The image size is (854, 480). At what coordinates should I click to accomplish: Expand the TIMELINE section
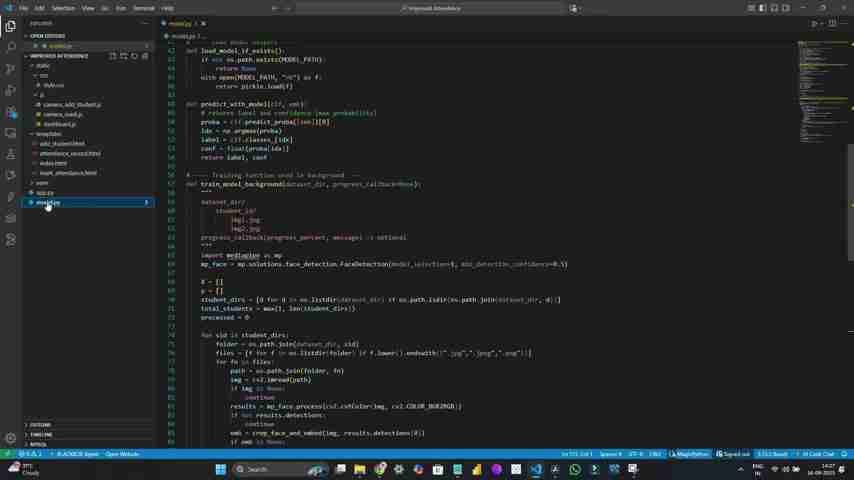41,434
